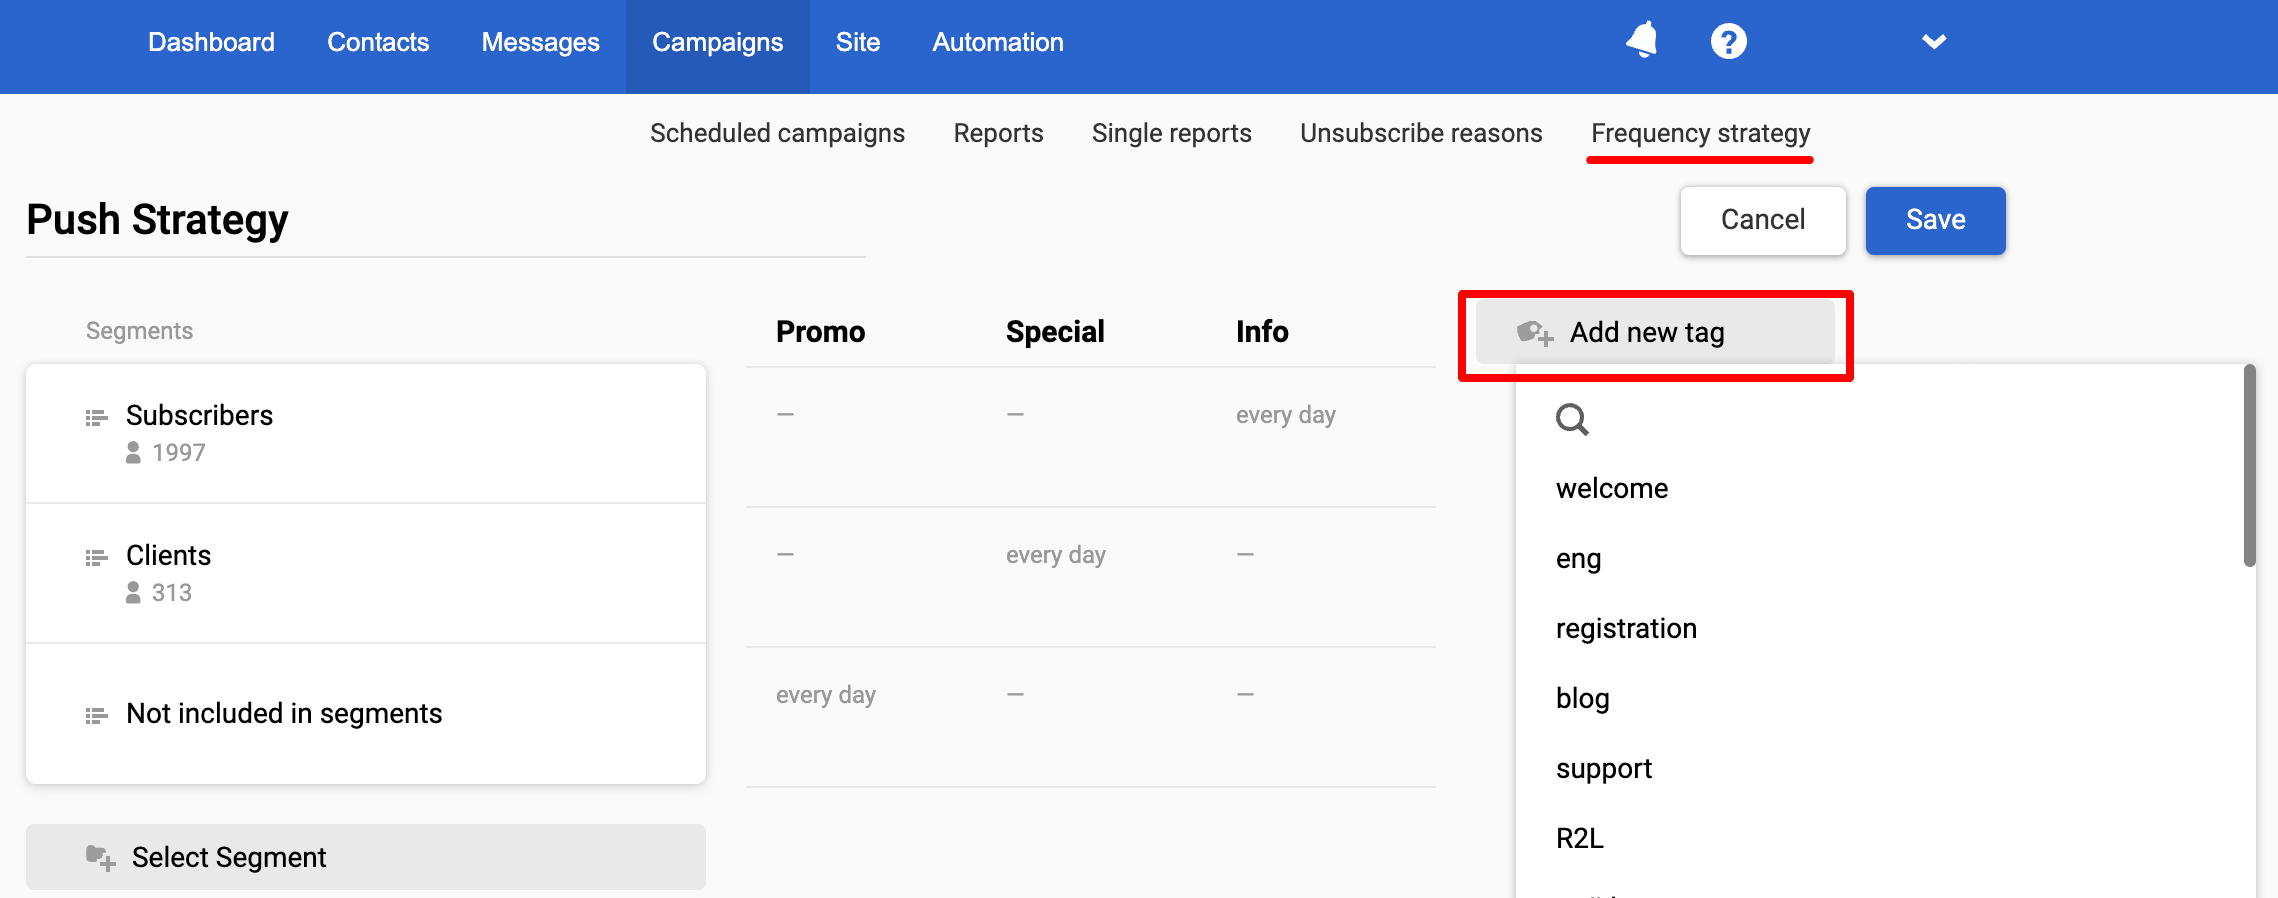Set Not included Special frequency dash

(1015, 694)
